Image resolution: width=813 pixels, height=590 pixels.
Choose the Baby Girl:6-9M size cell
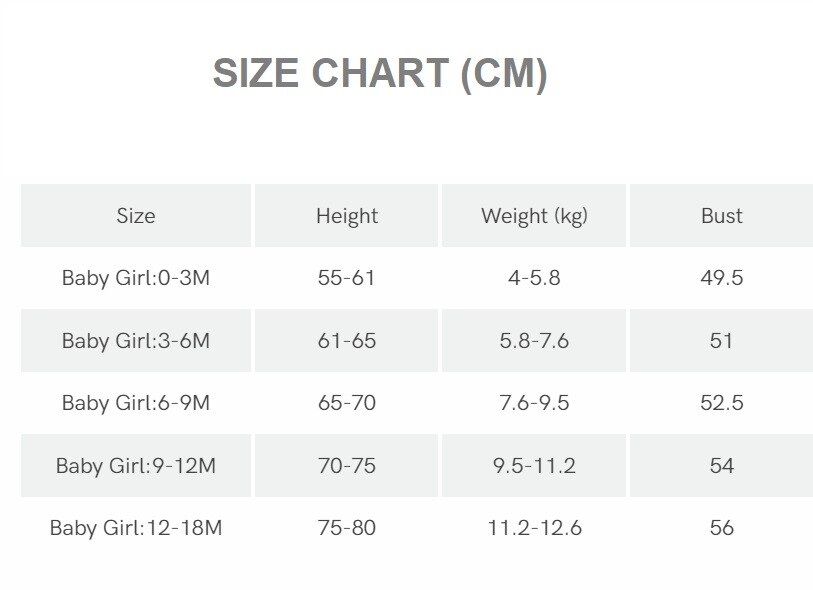pos(136,403)
